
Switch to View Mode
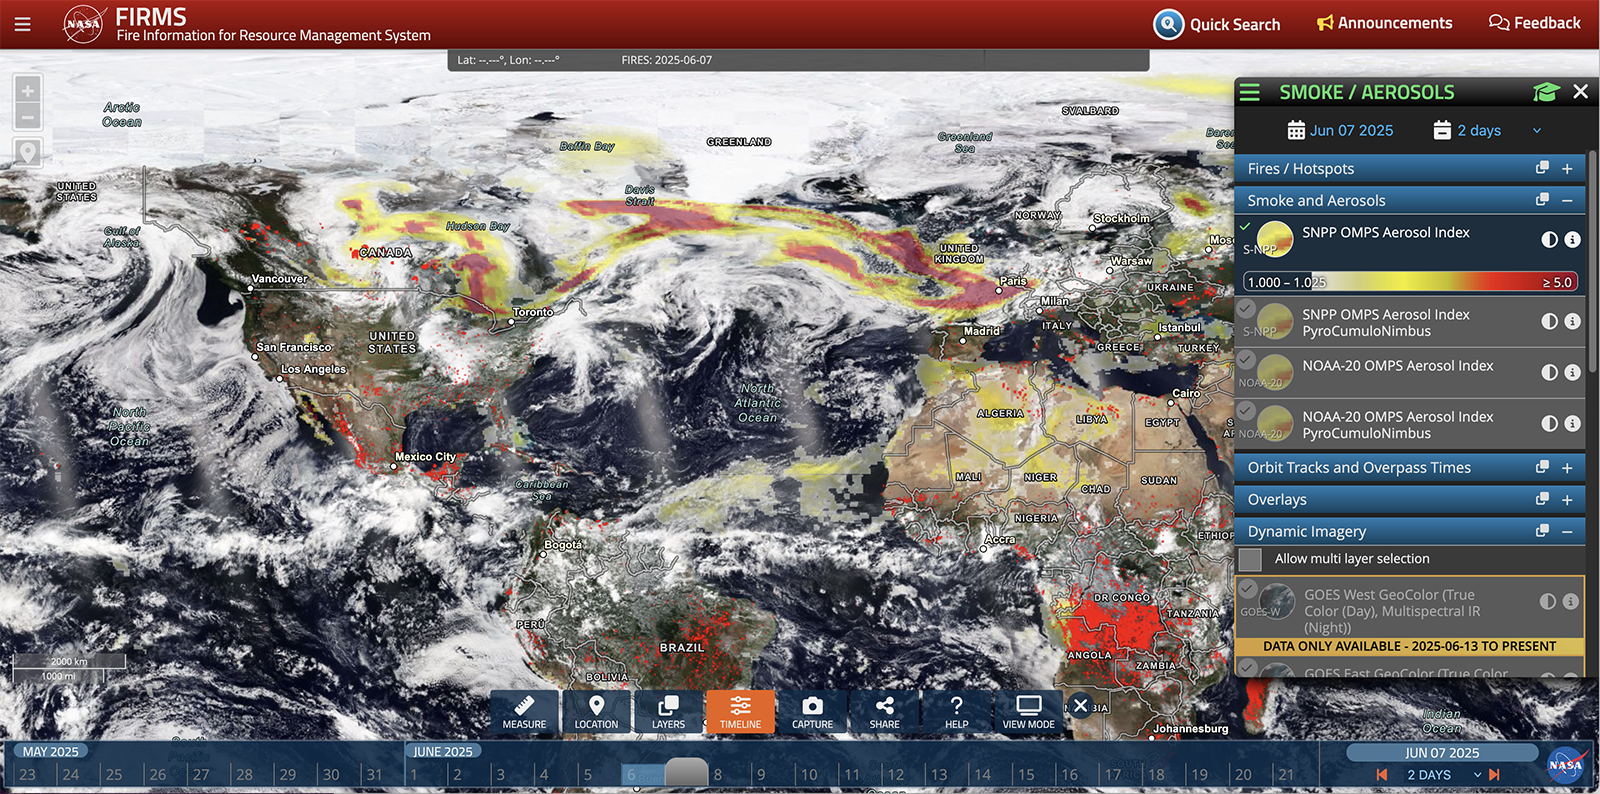coord(1028,711)
